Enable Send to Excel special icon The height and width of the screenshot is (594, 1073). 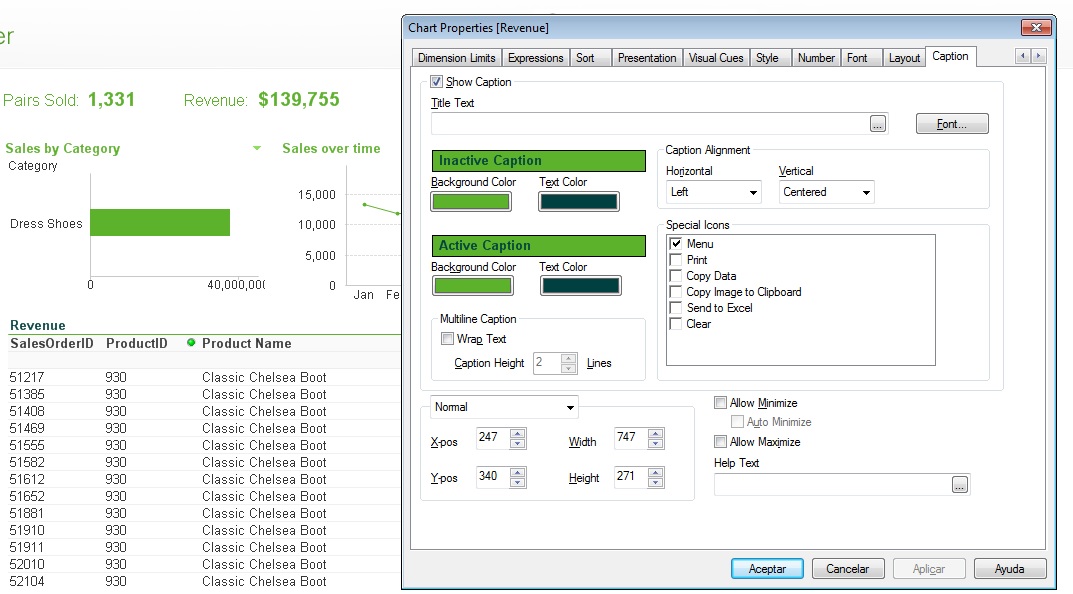[x=675, y=308]
